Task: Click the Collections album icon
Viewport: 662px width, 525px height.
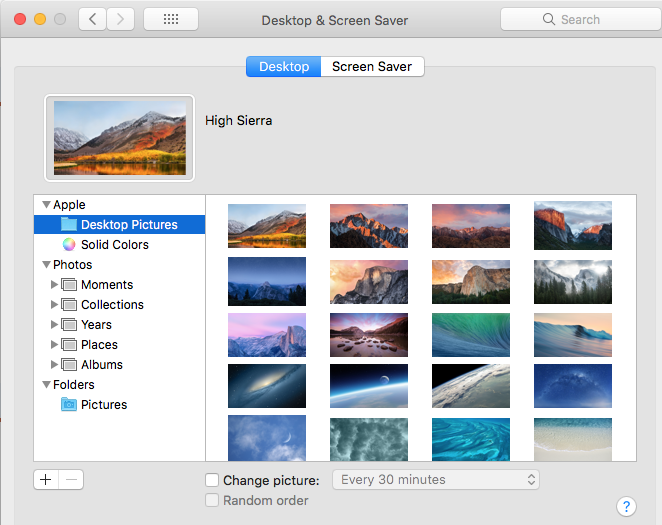Action: [69, 304]
